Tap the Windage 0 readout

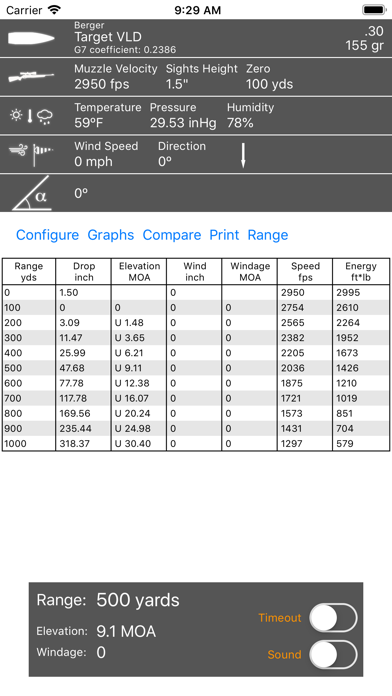tap(101, 652)
